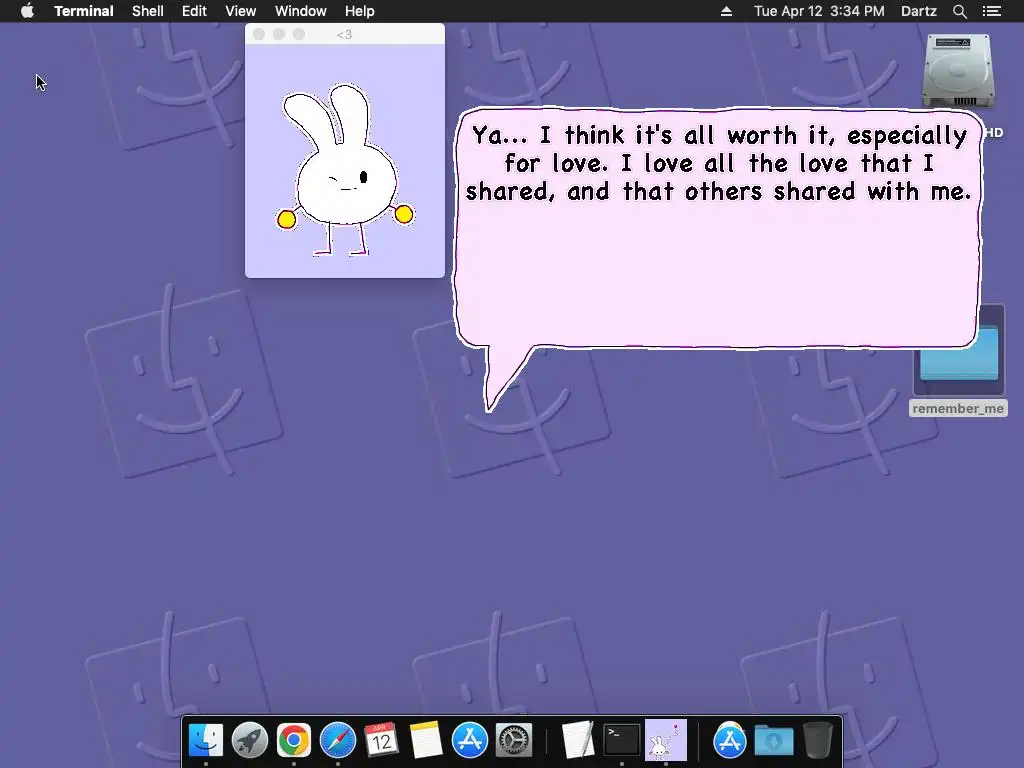Click the bunny app icon in Dock

pyautogui.click(x=665, y=740)
